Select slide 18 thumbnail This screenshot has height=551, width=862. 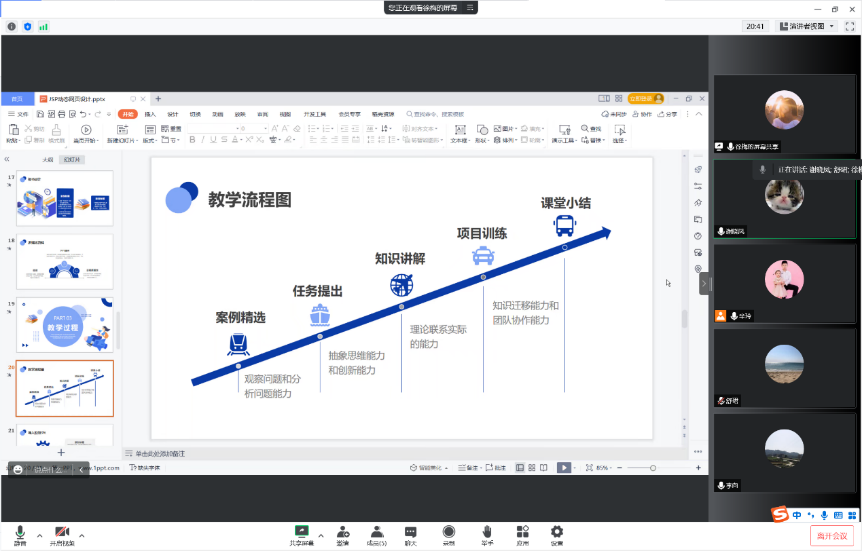[x=65, y=262]
